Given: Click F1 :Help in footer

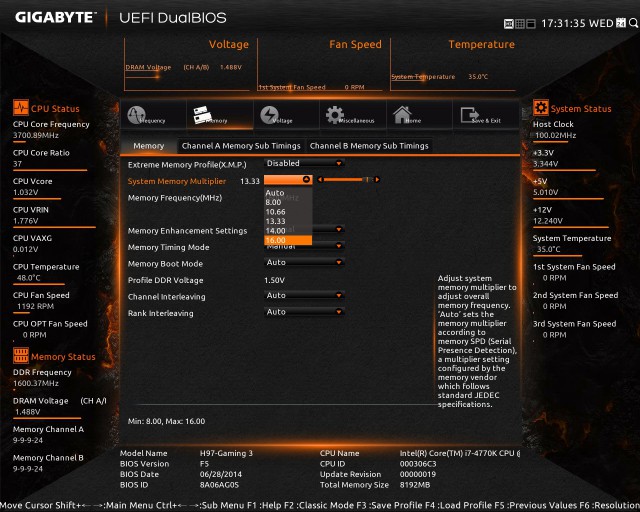Looking at the screenshot, I should (x=264, y=505).
